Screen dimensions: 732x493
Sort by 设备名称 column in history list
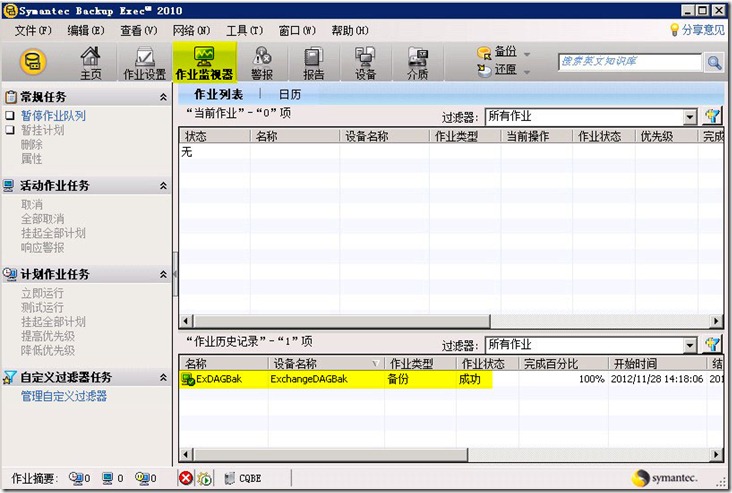click(326, 363)
